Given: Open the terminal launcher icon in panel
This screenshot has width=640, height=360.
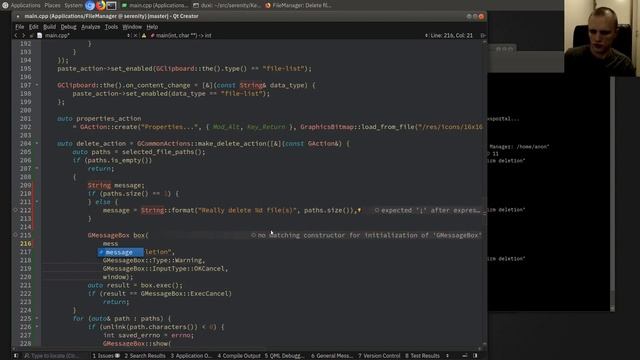Looking at the screenshot, I should [111, 5].
